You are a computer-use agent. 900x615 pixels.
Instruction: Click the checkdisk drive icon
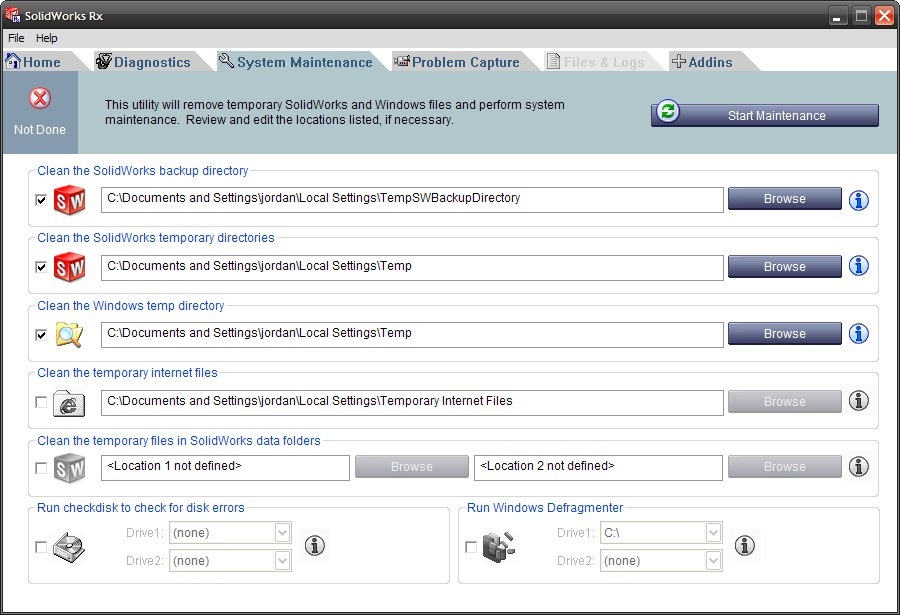click(69, 547)
